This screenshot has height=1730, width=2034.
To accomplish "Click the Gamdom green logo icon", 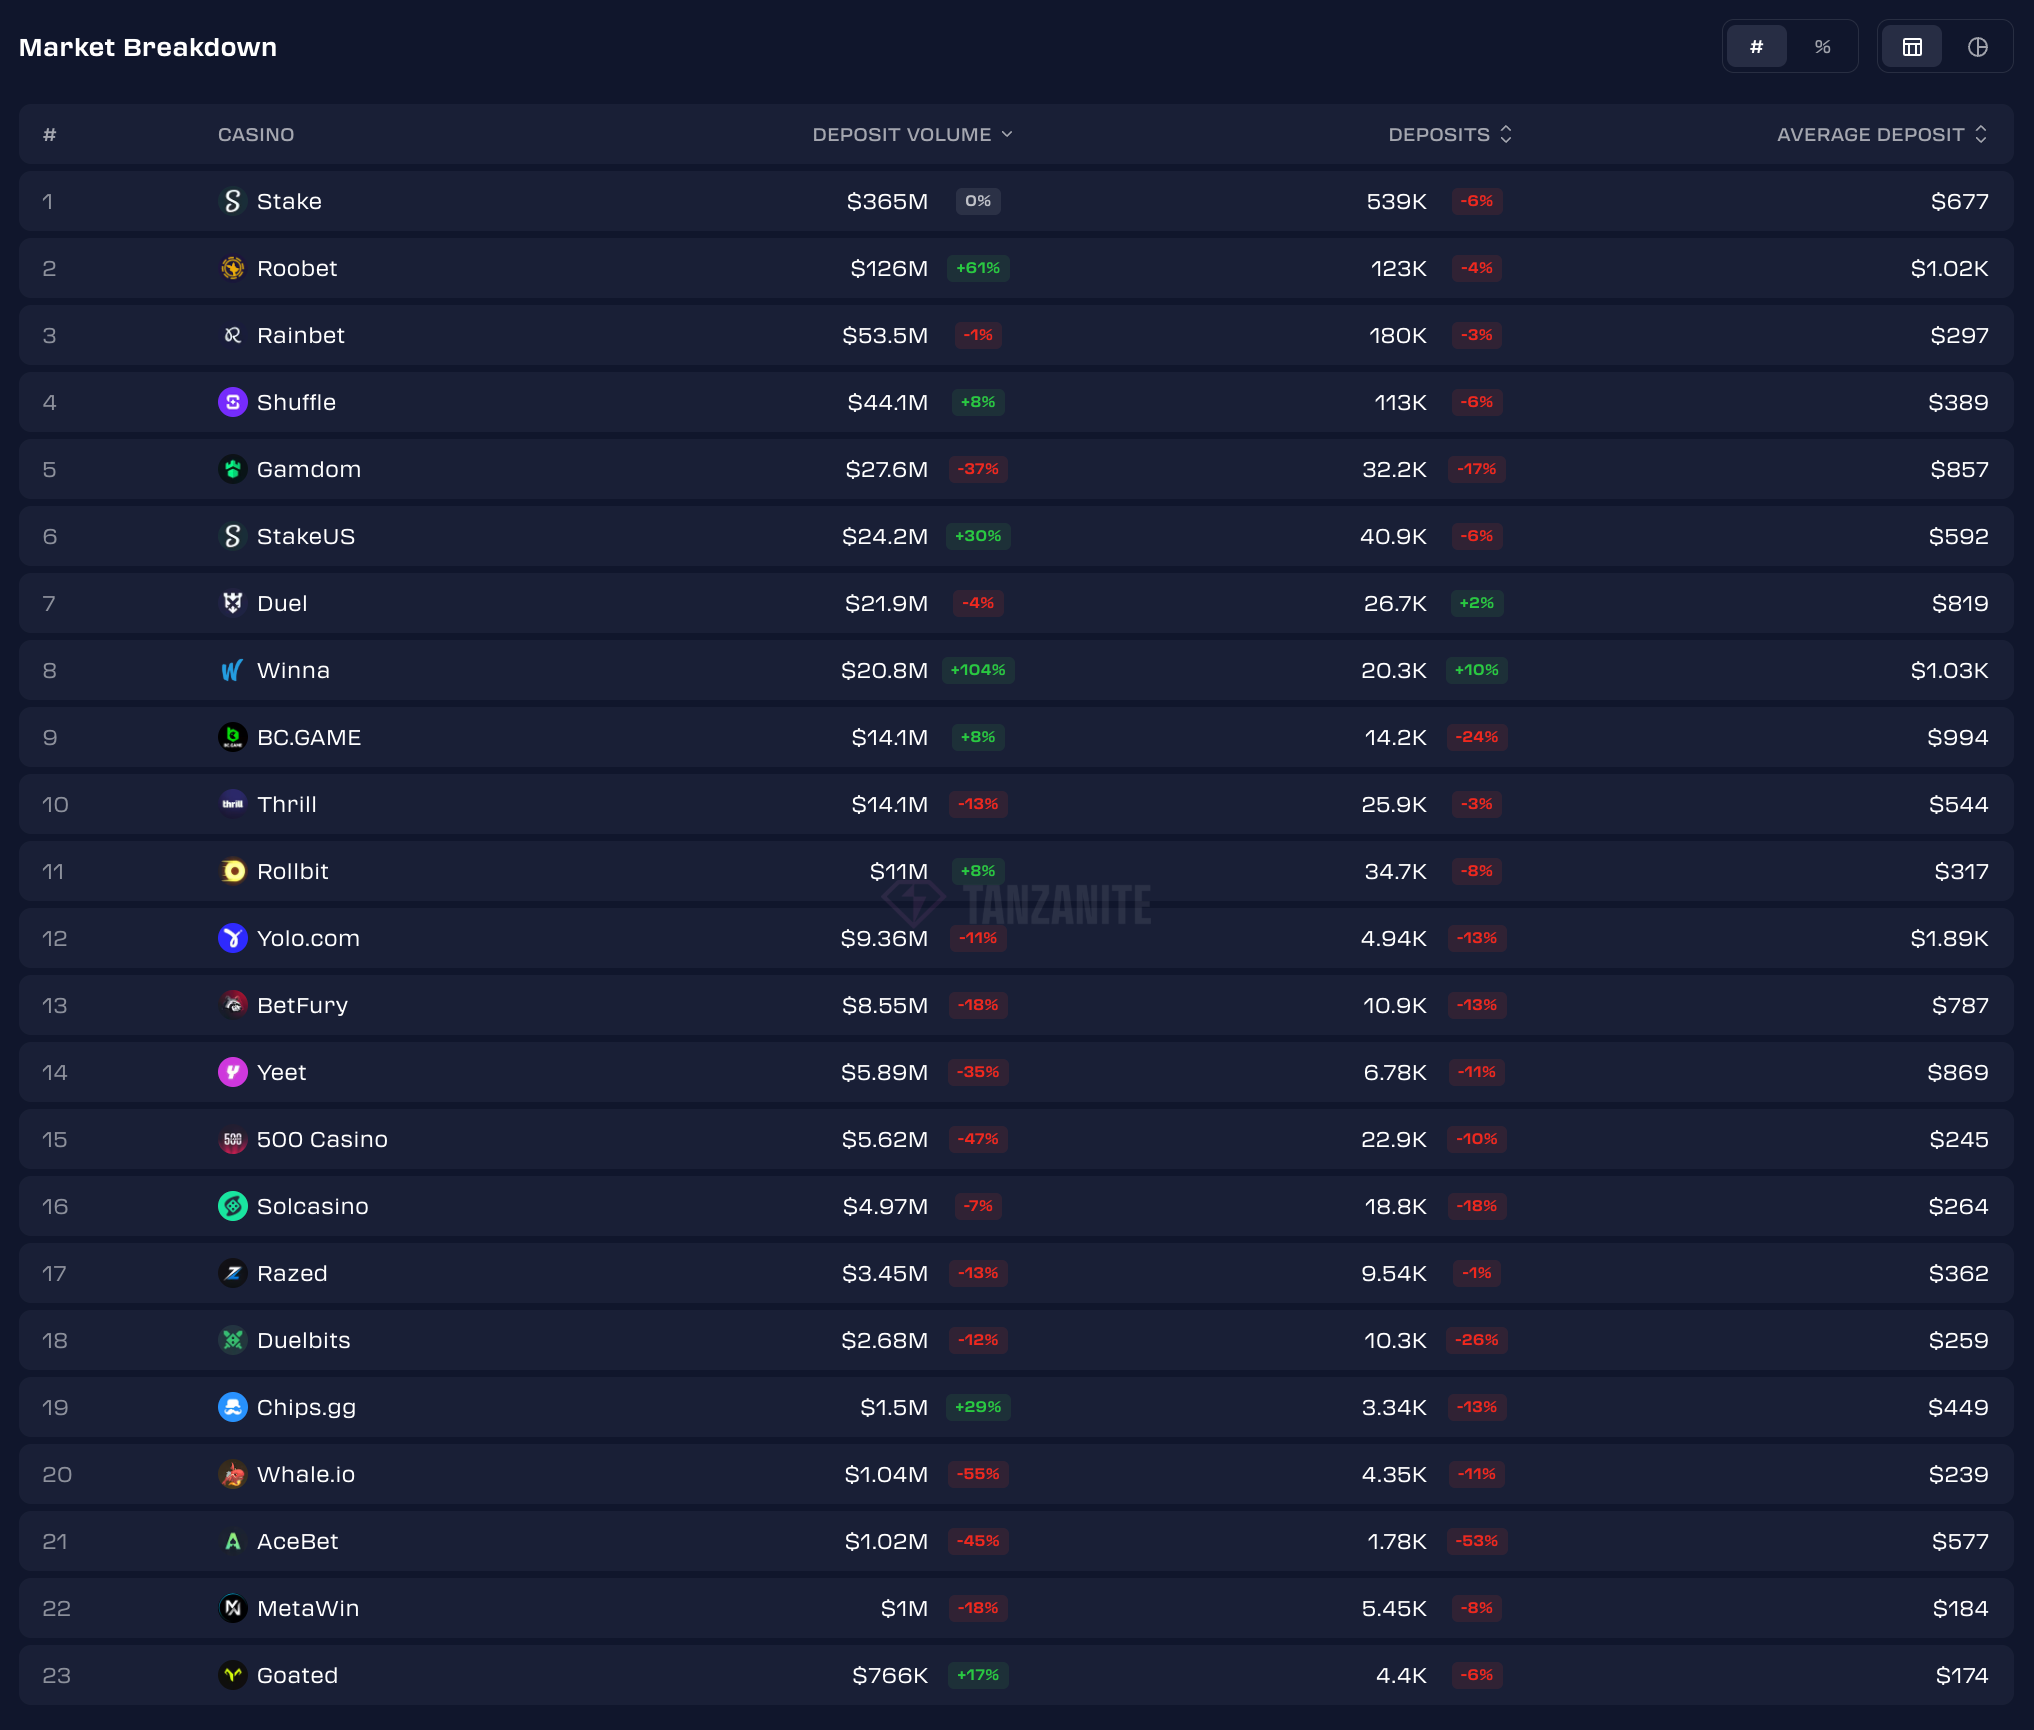I will (x=232, y=469).
